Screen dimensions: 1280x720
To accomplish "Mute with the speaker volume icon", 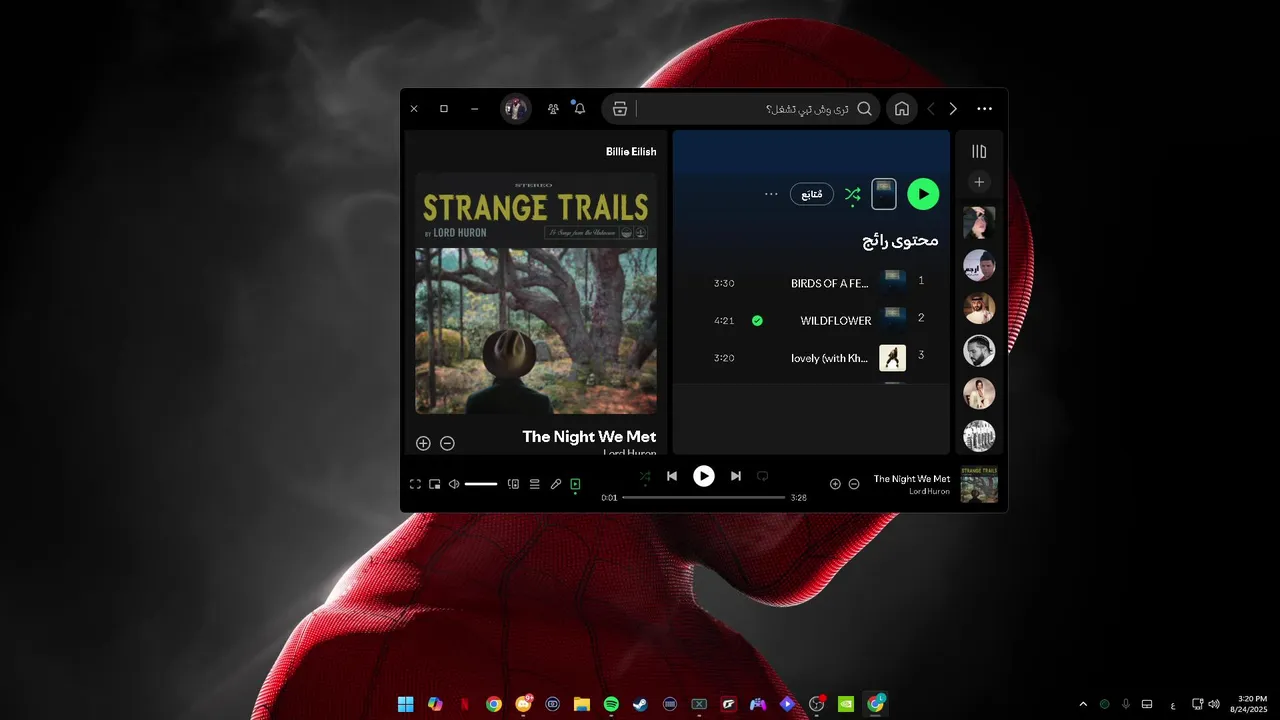I will (x=454, y=484).
